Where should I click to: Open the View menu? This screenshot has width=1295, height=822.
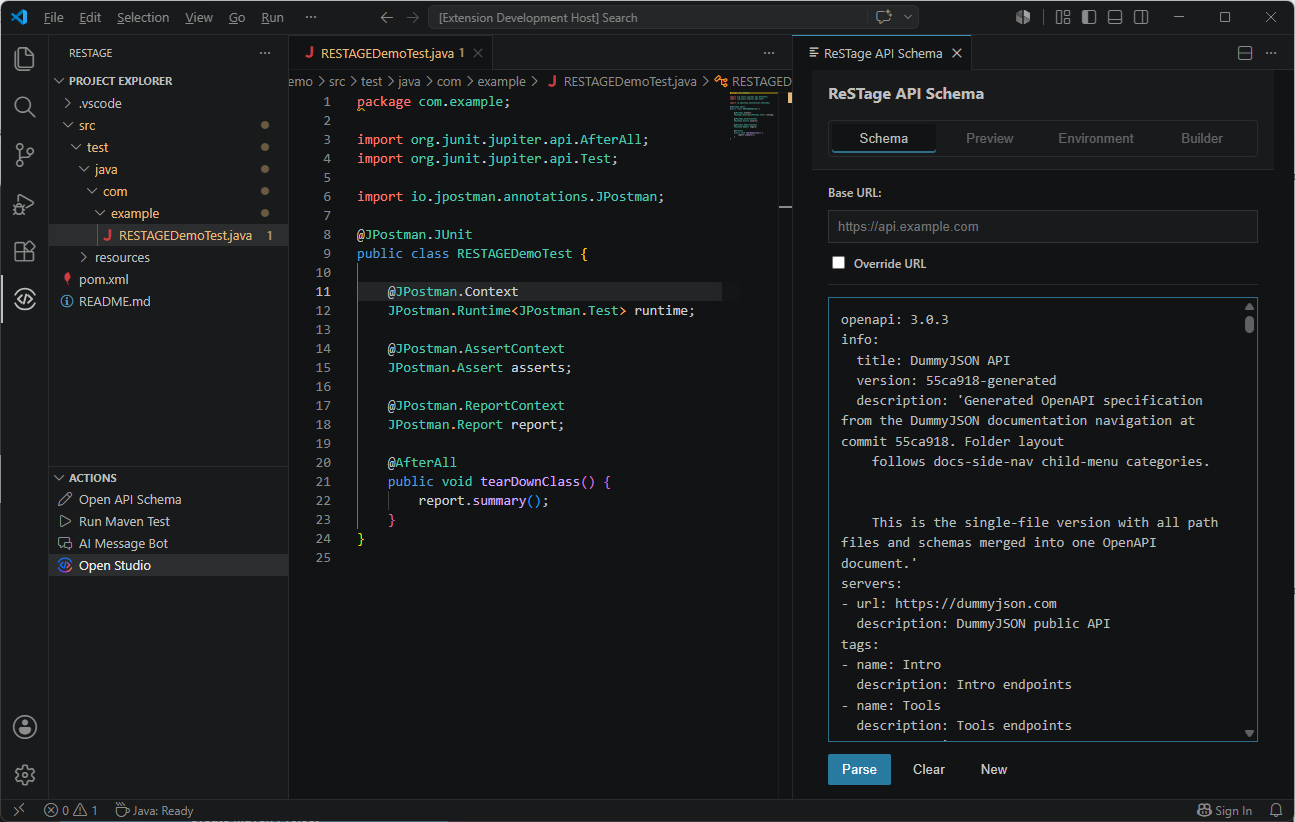[x=199, y=17]
